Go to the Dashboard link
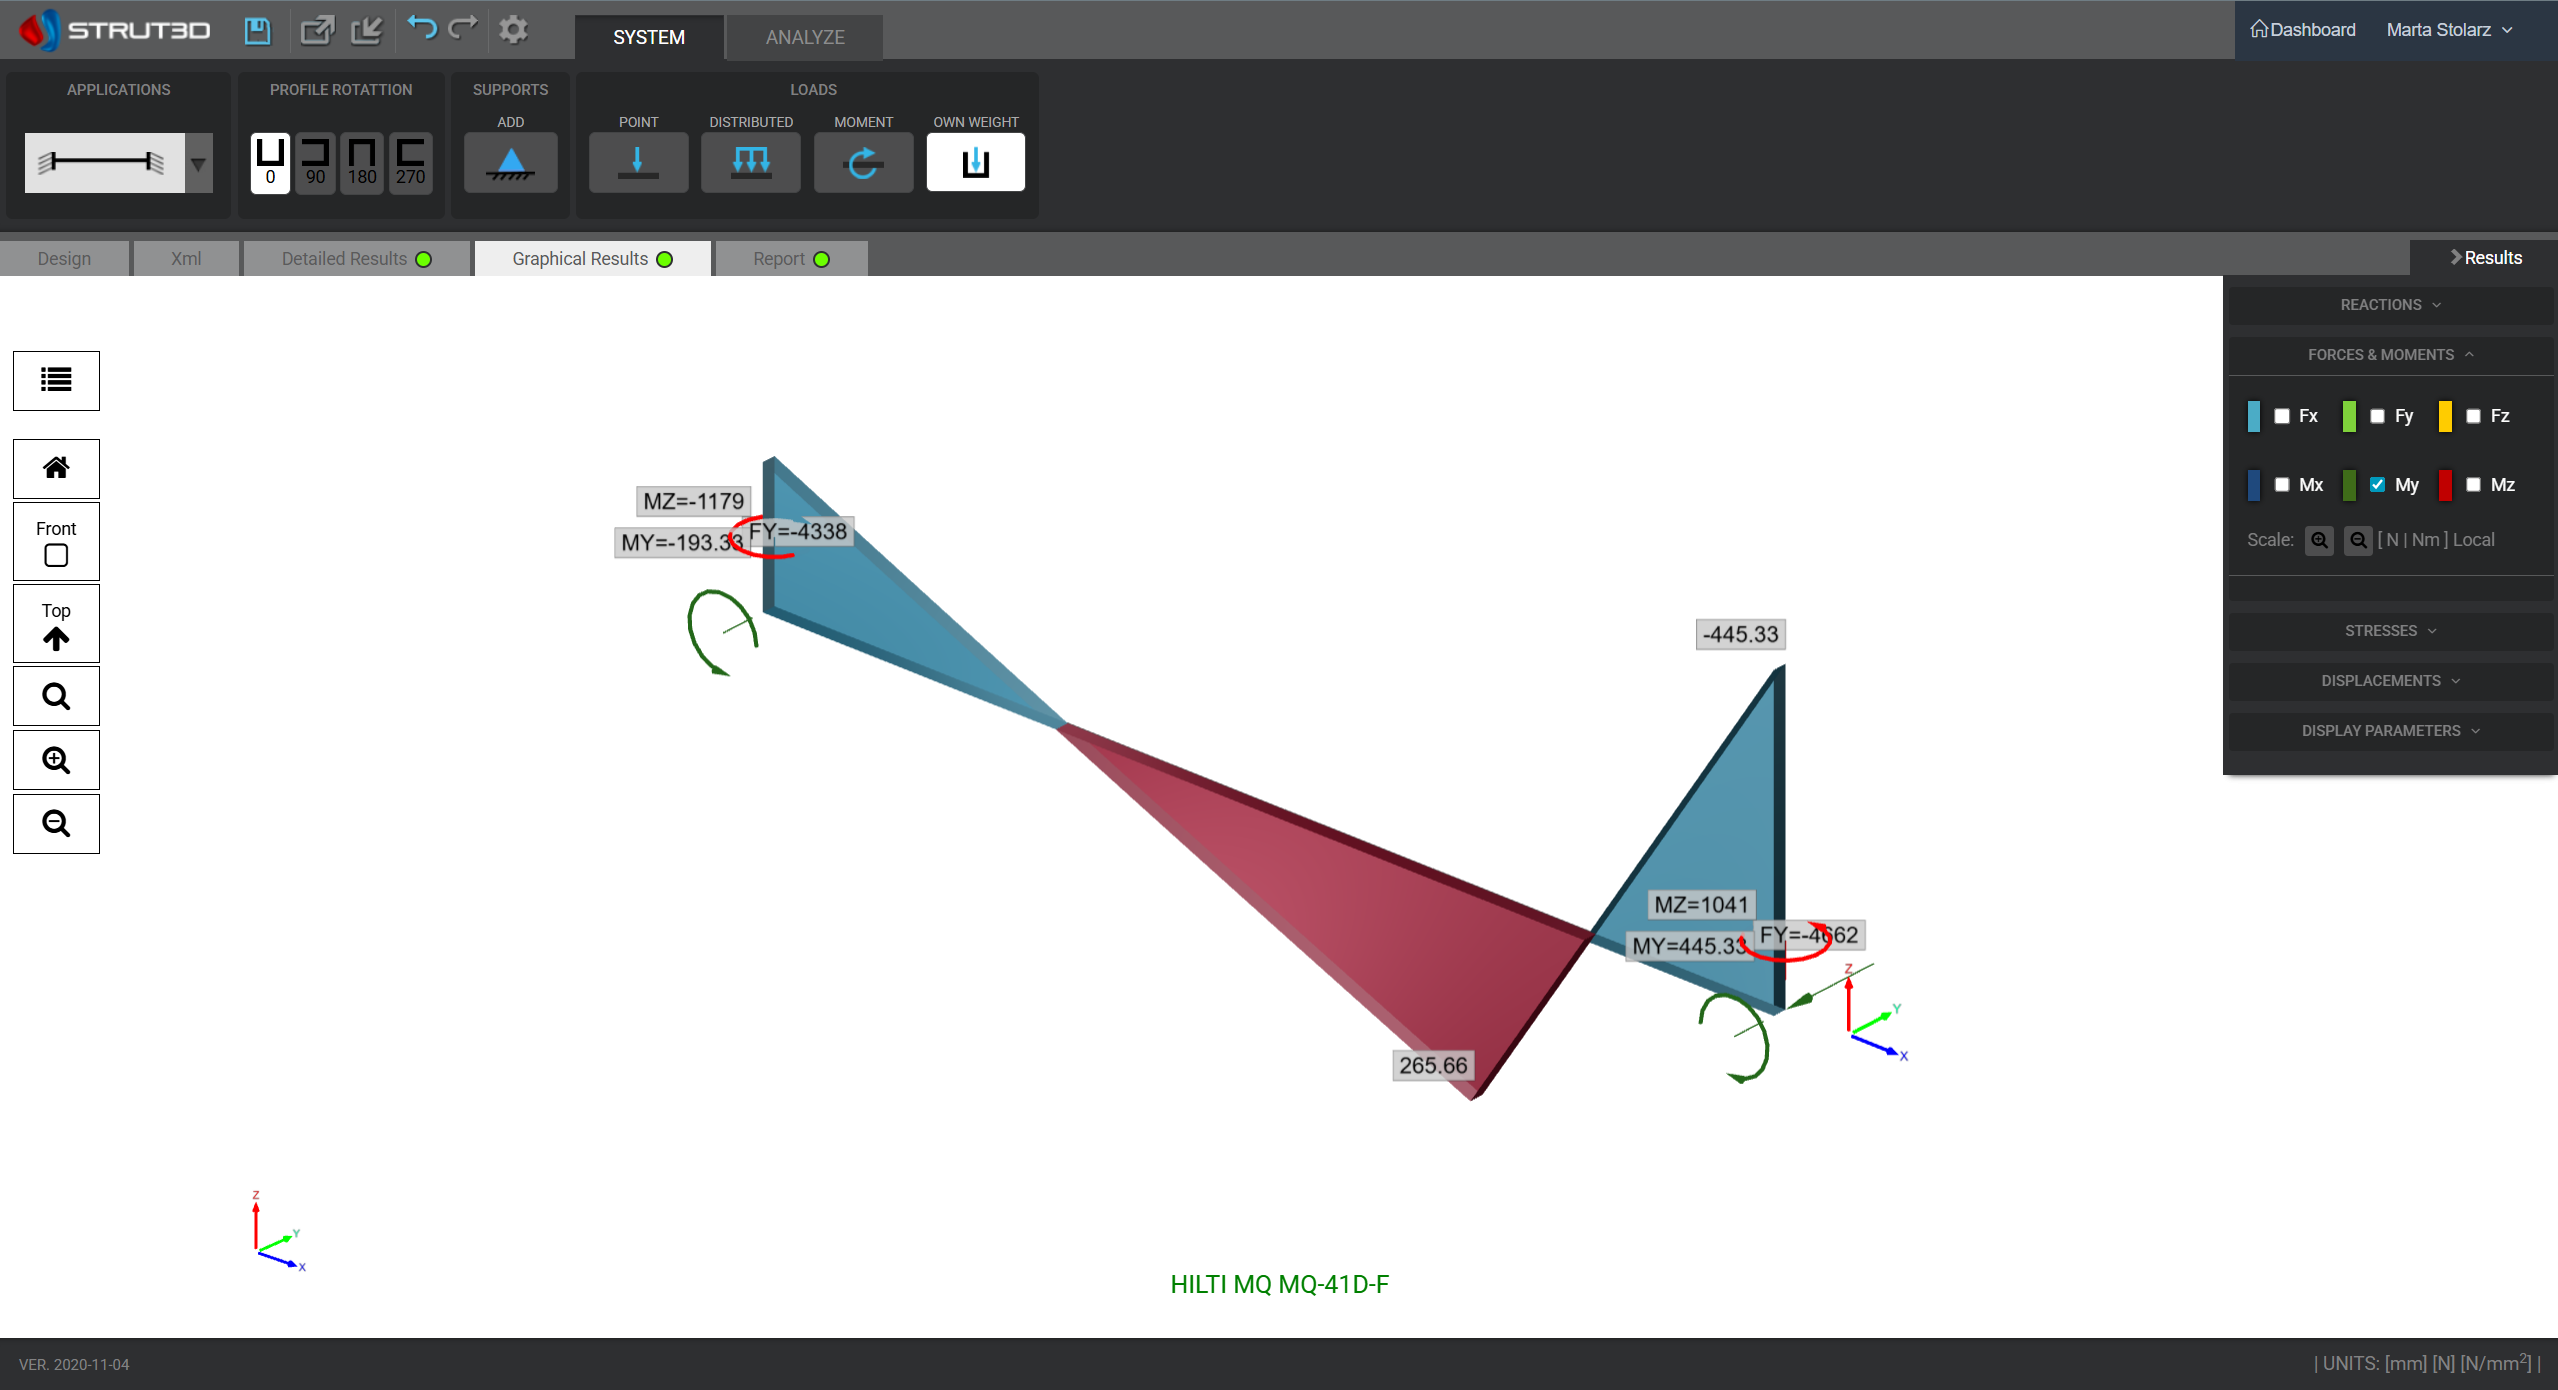Image resolution: width=2558 pixels, height=1390 pixels. 2302,30
